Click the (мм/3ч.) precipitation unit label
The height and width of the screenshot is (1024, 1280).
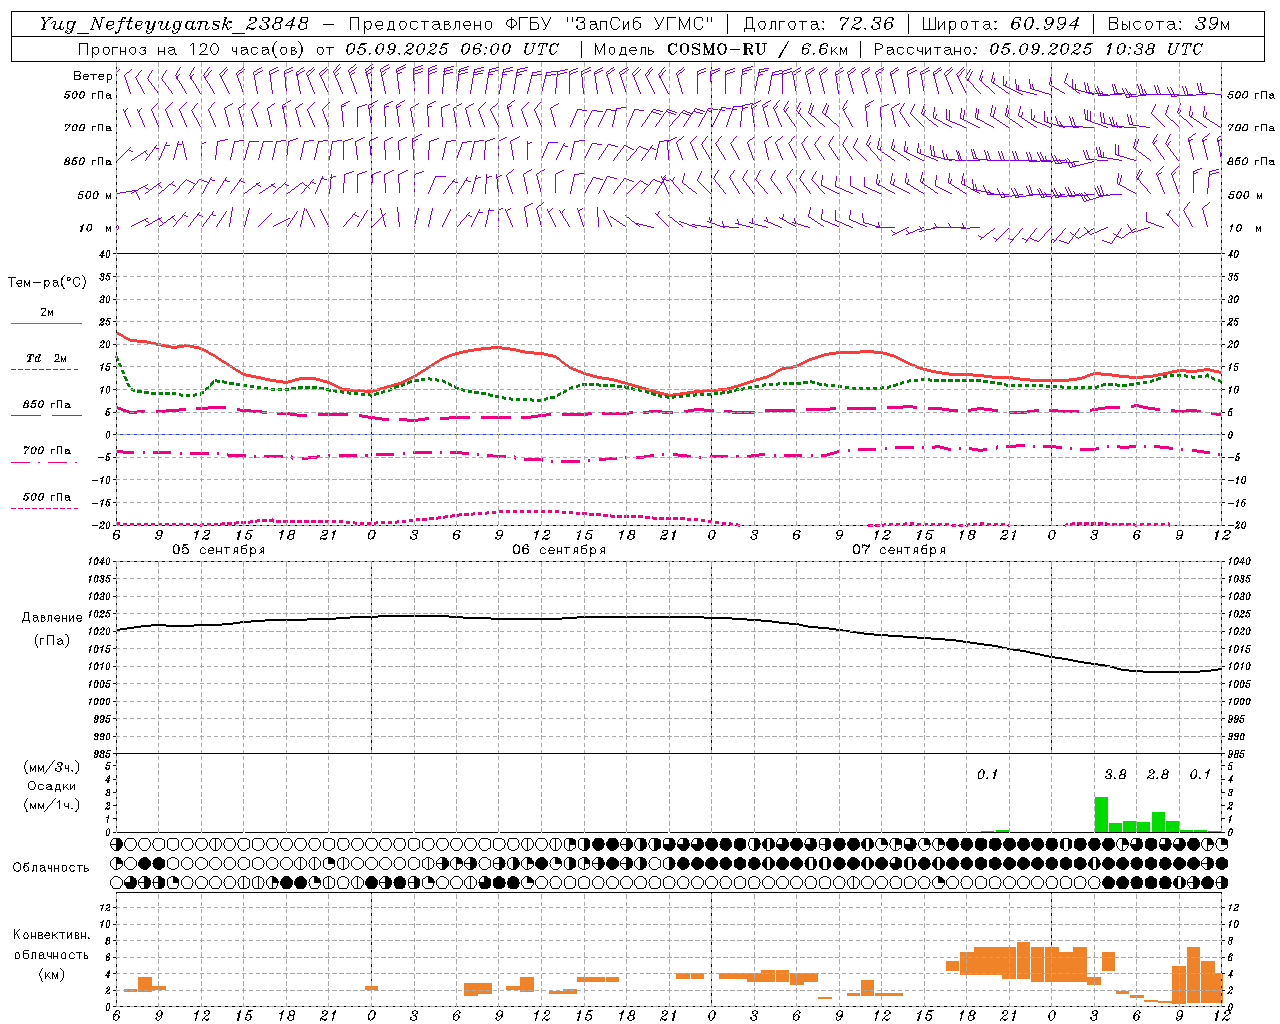pyautogui.click(x=52, y=767)
